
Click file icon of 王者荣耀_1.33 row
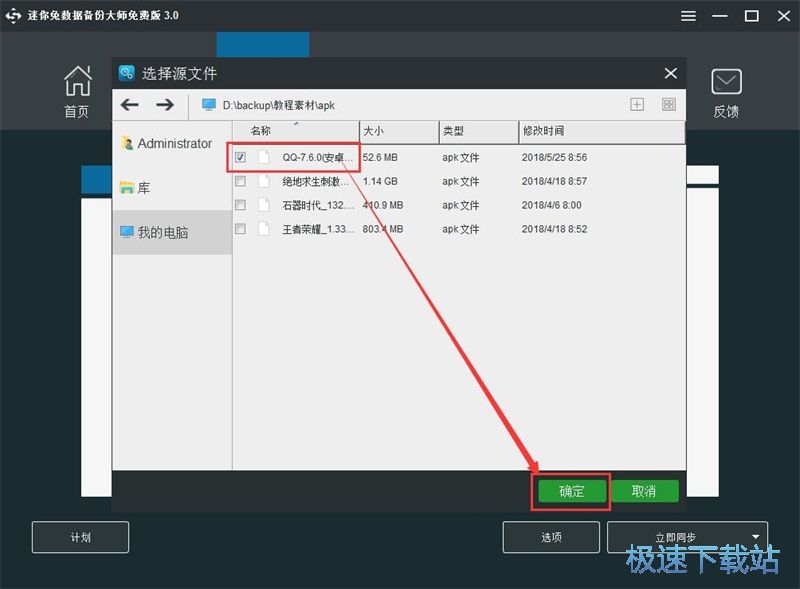(264, 229)
